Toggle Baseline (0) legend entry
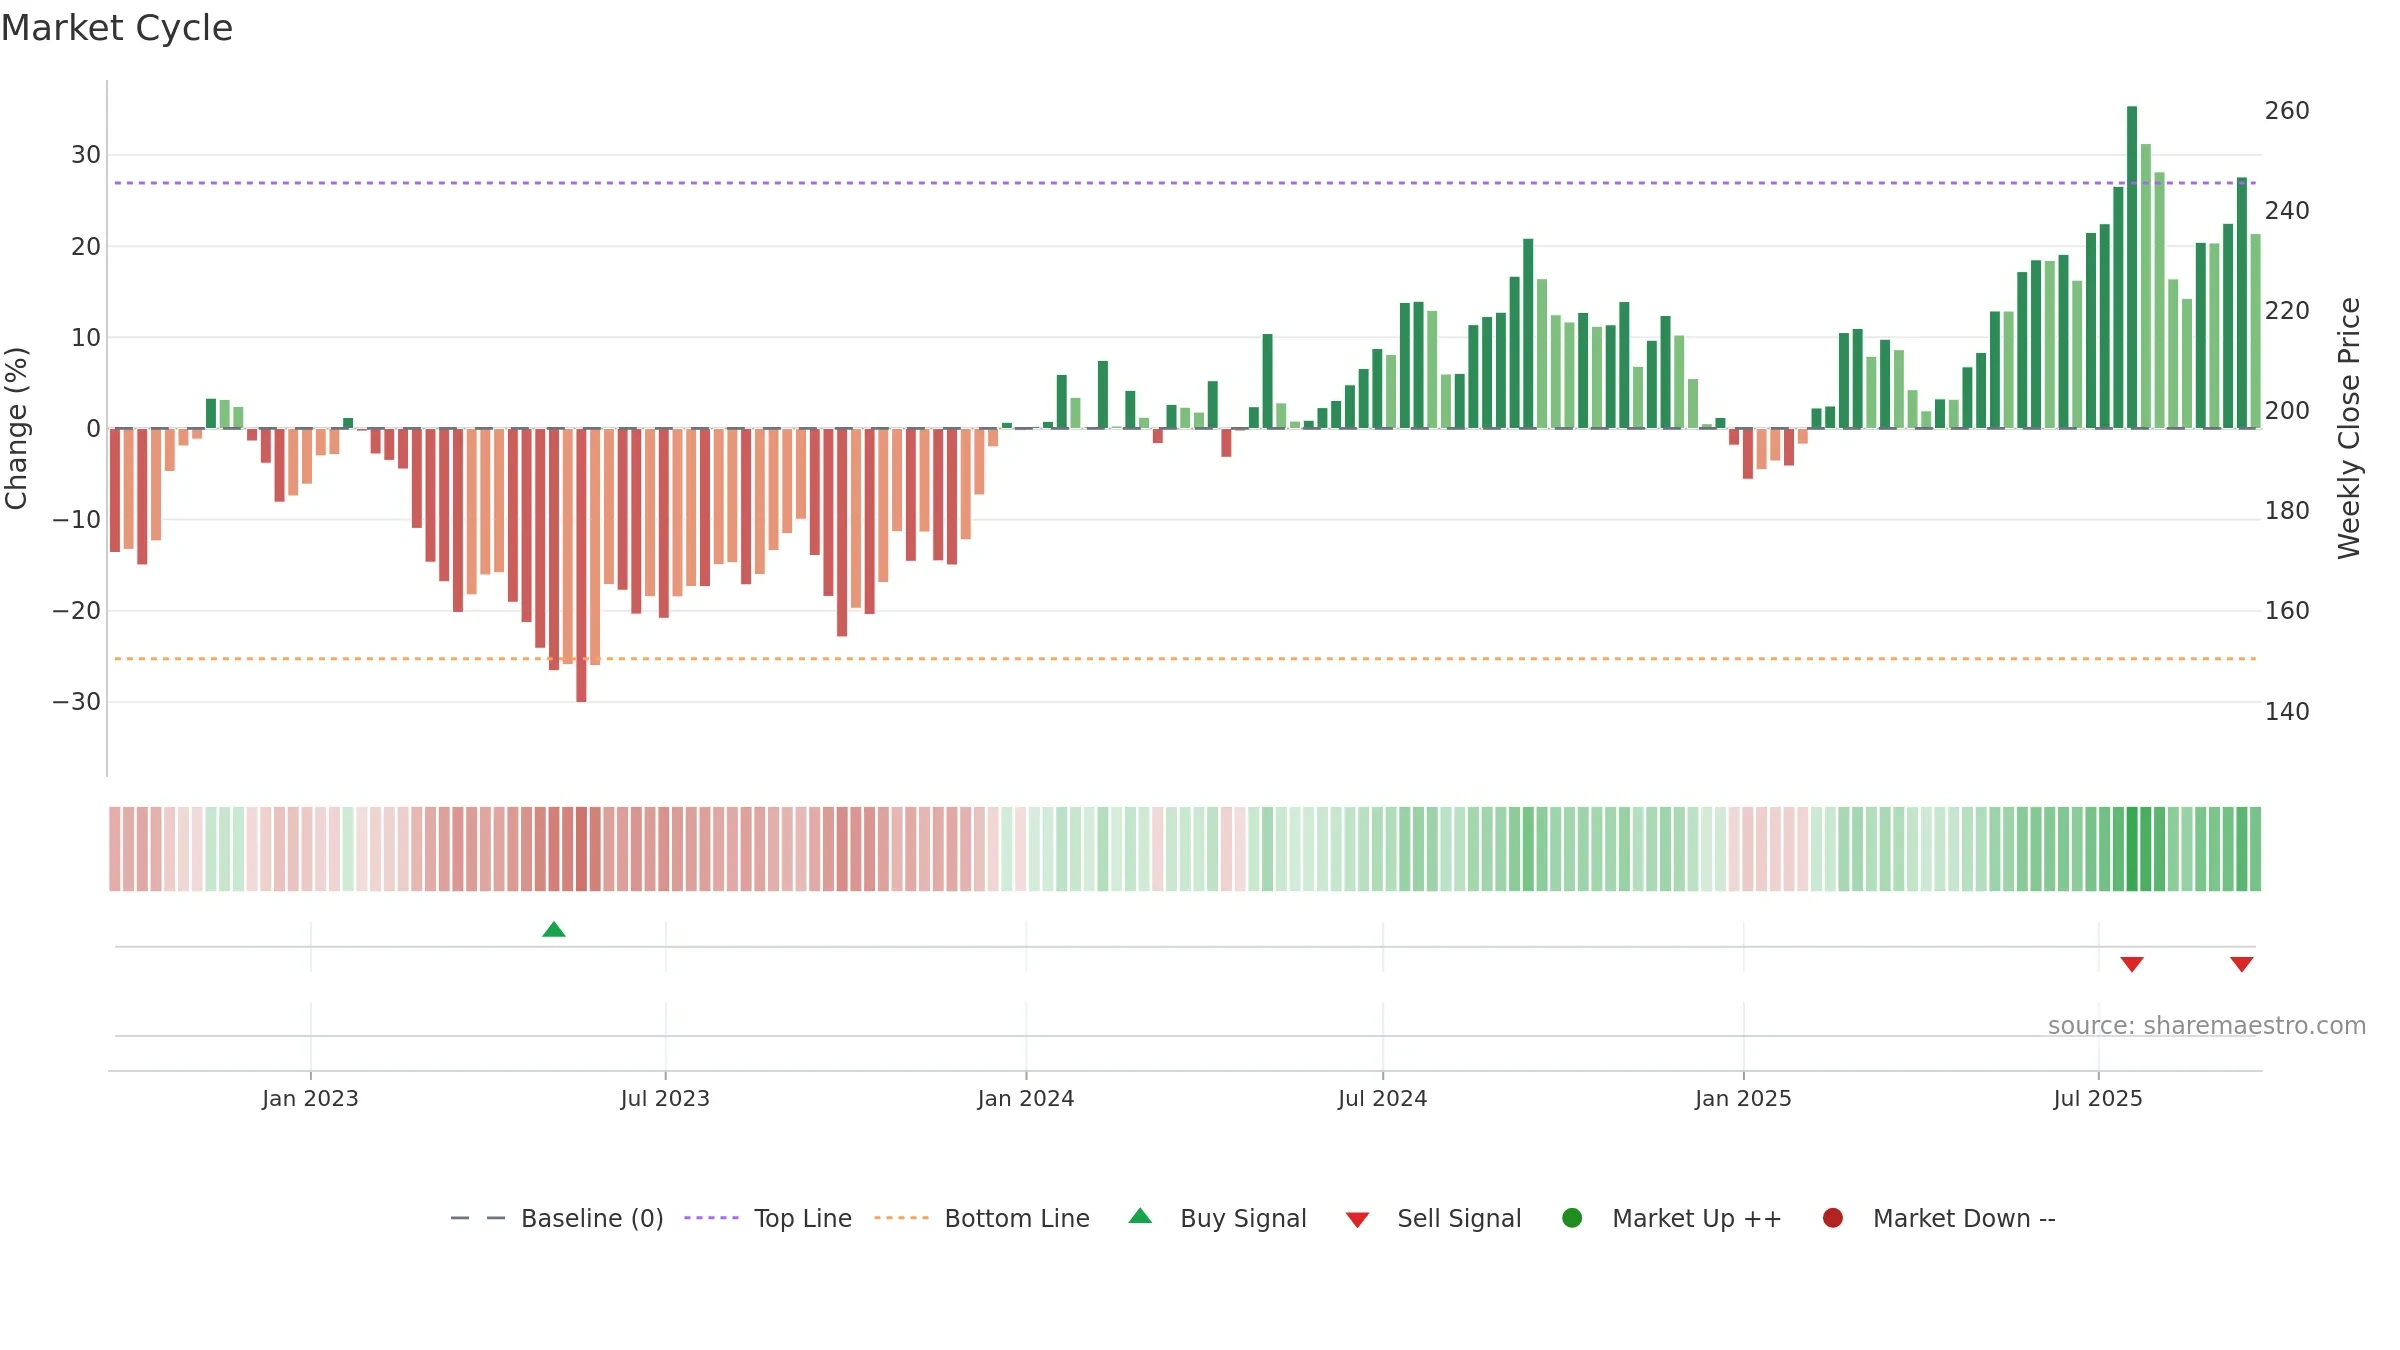 [x=557, y=1218]
